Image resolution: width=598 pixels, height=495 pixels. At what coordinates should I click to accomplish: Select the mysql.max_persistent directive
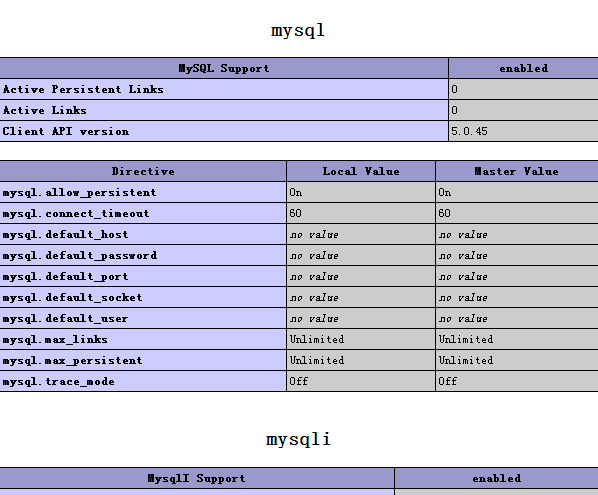(72, 360)
